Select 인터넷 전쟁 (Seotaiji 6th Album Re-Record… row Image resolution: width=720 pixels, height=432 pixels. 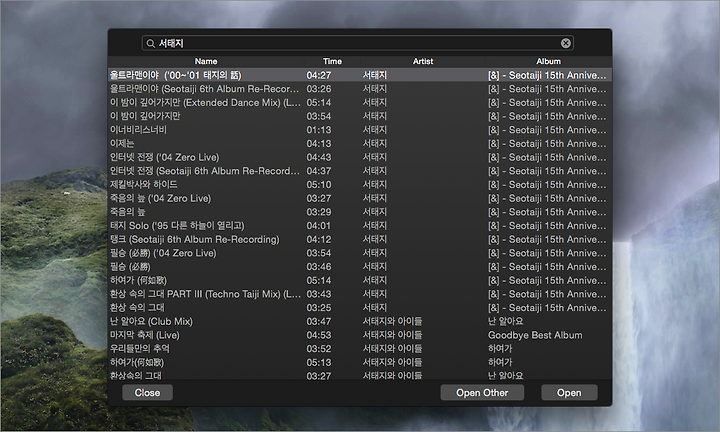click(360, 171)
